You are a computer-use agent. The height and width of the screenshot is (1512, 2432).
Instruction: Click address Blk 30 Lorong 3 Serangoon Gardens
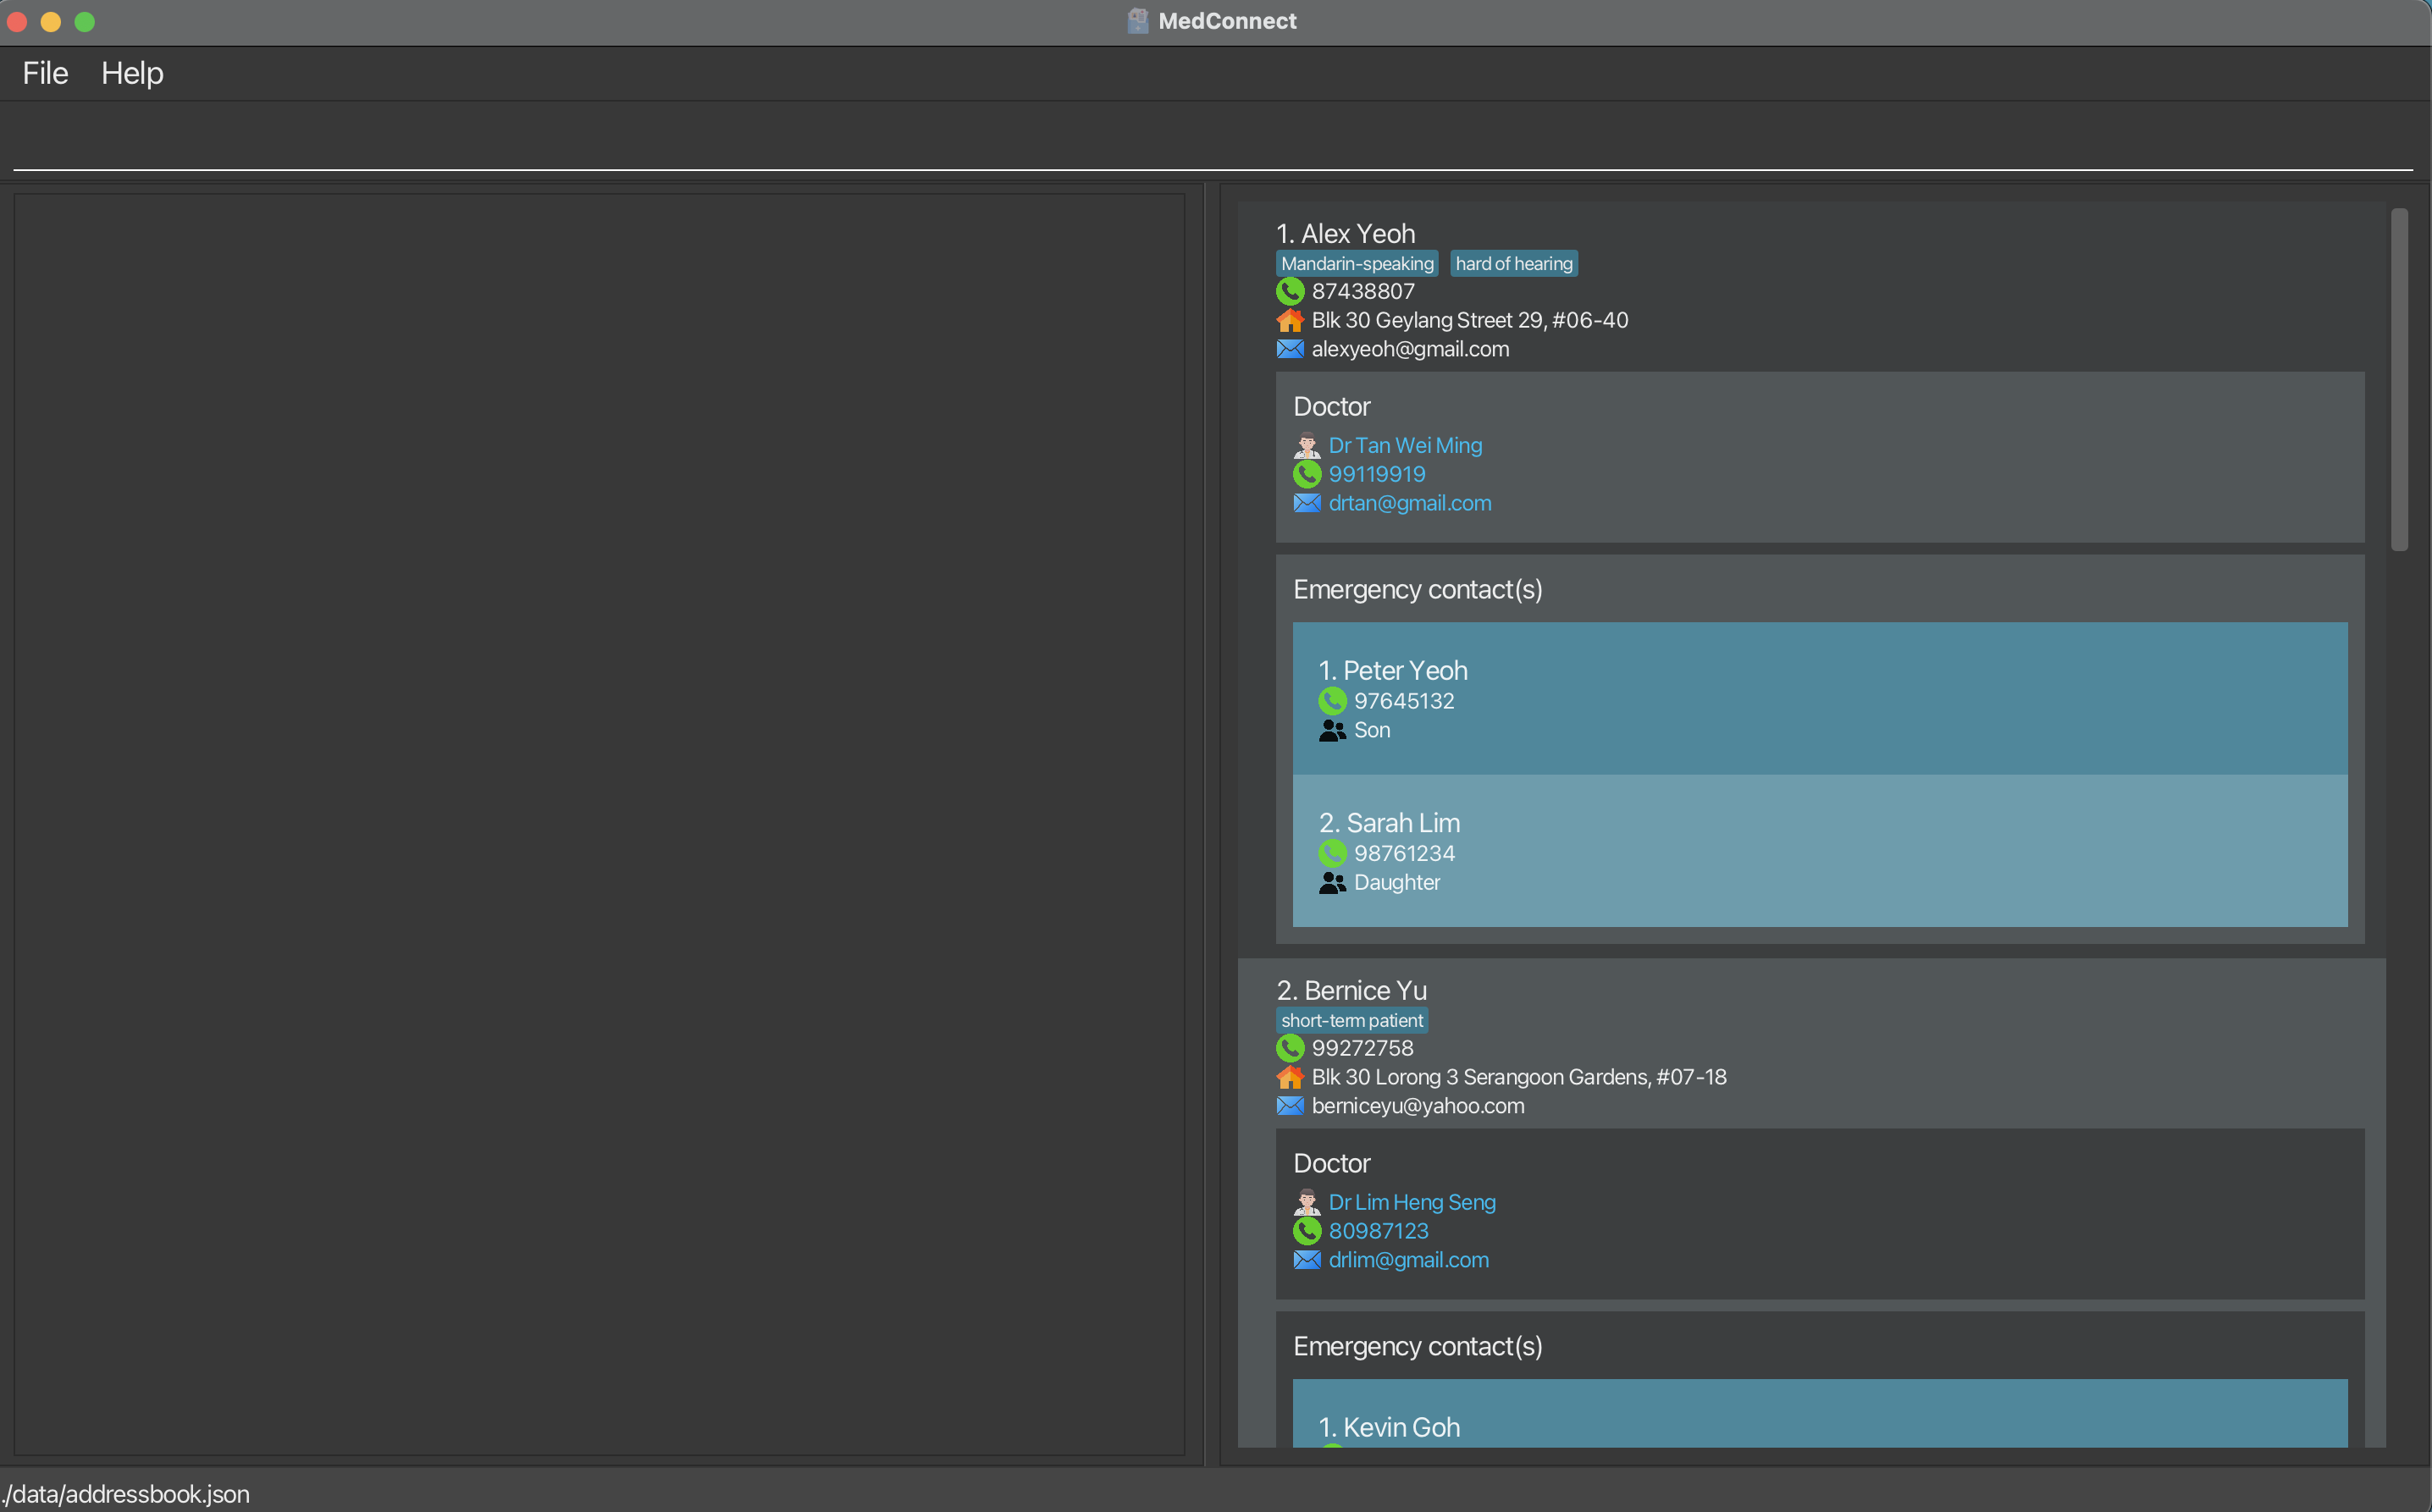[x=1519, y=1077]
